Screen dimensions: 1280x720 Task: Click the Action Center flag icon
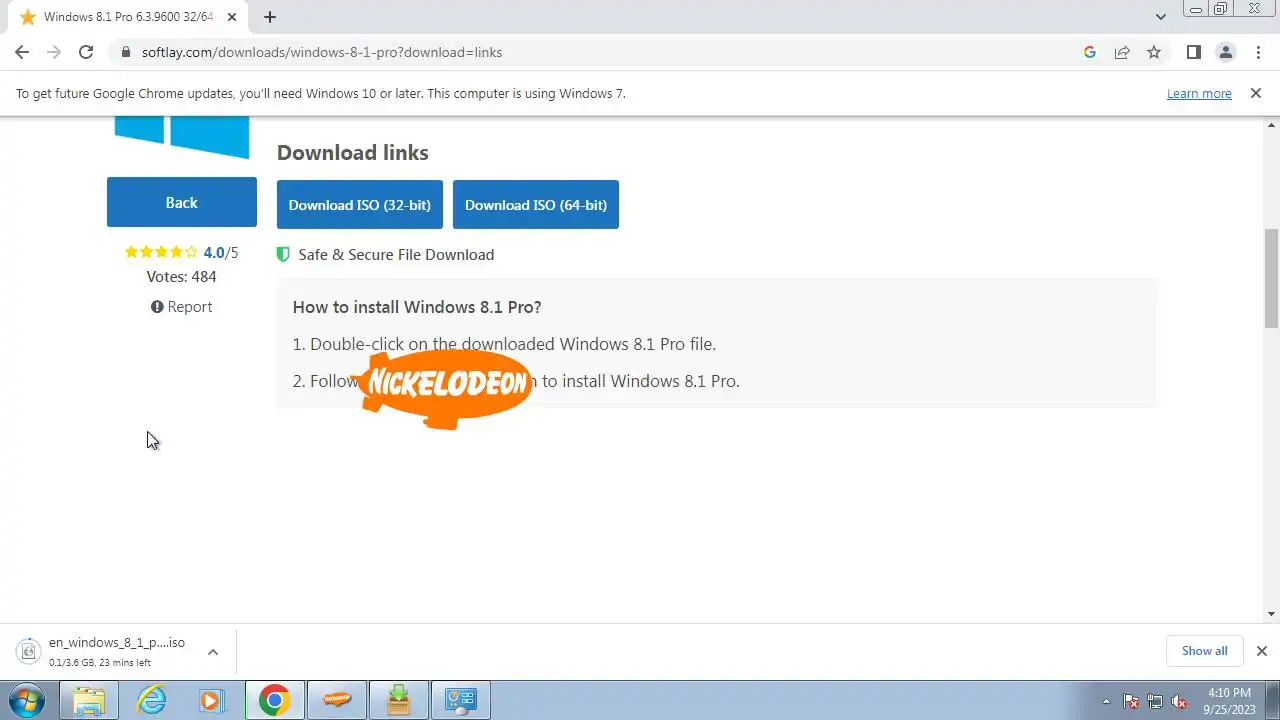pos(1131,701)
